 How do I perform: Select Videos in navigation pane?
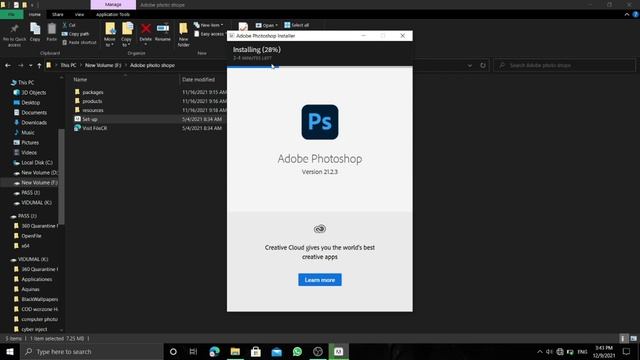click(x=29, y=153)
